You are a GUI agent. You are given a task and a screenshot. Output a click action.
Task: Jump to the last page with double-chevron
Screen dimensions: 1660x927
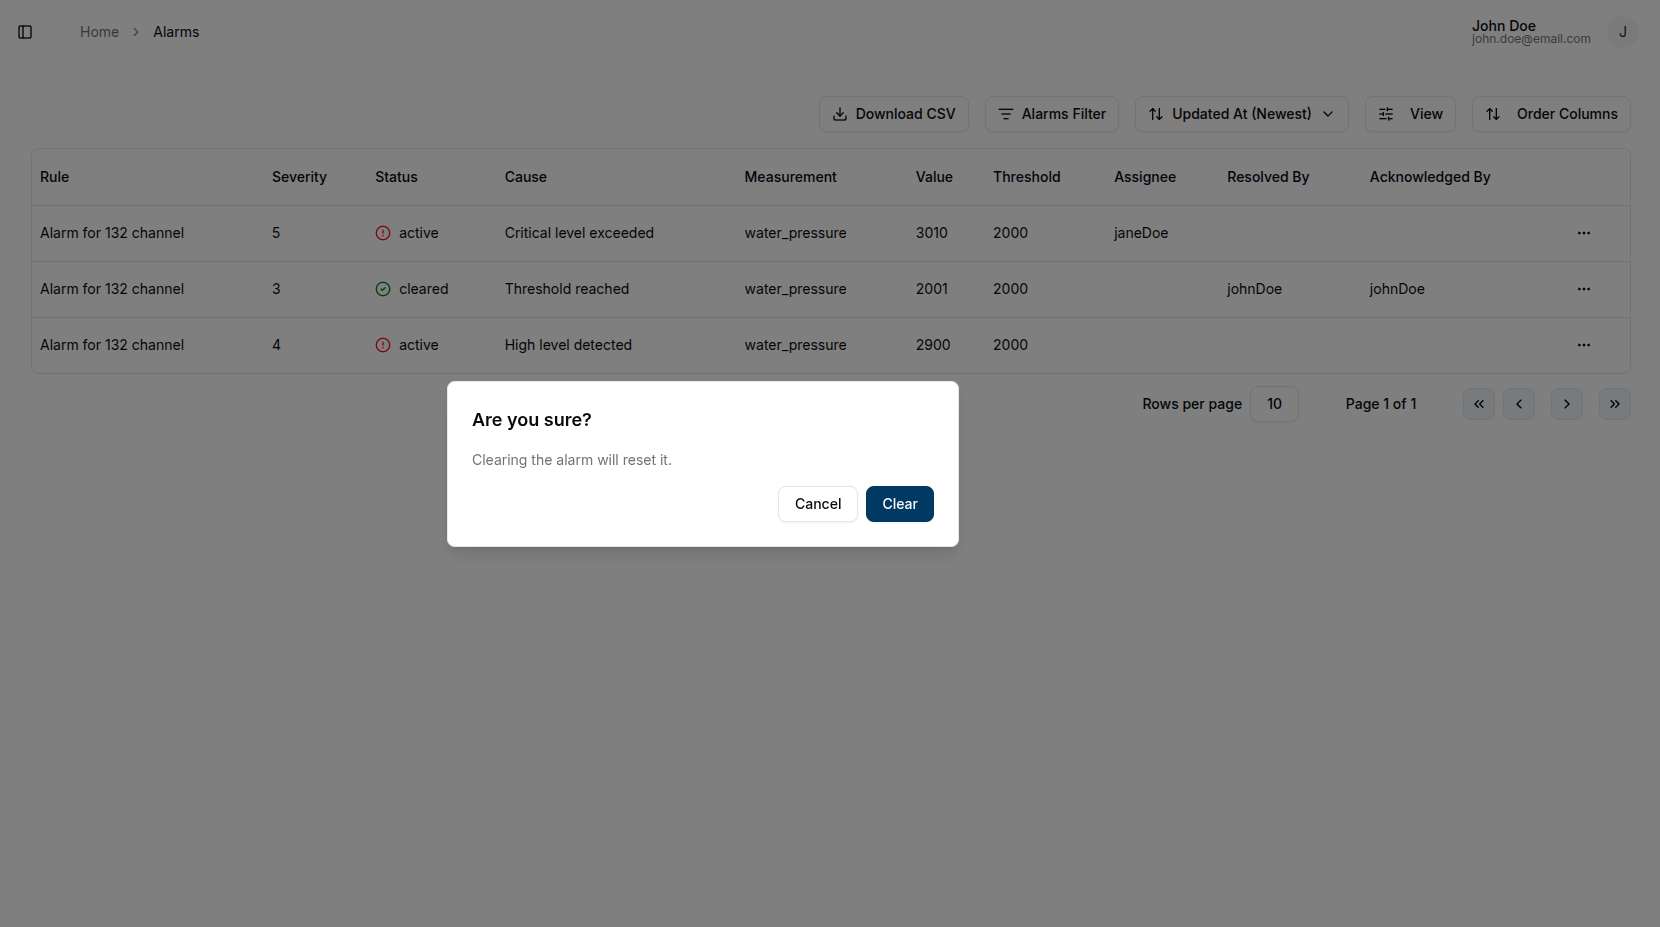(1614, 404)
